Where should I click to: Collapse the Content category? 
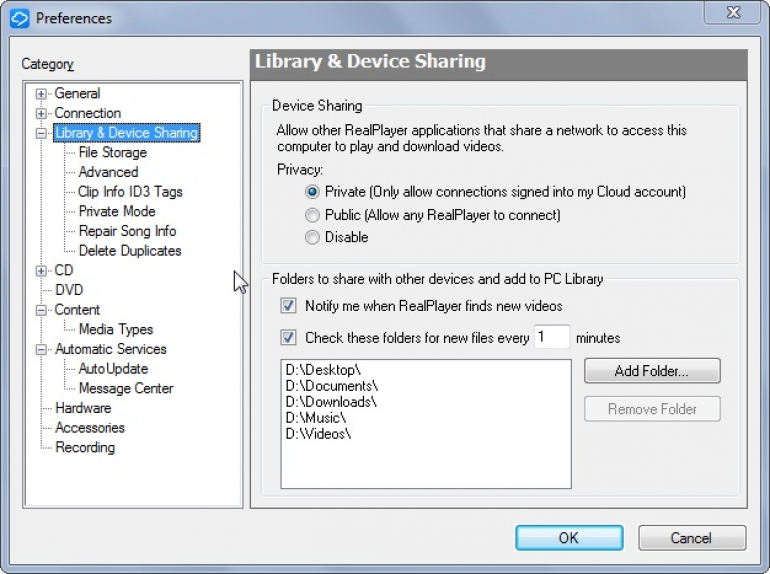(41, 310)
